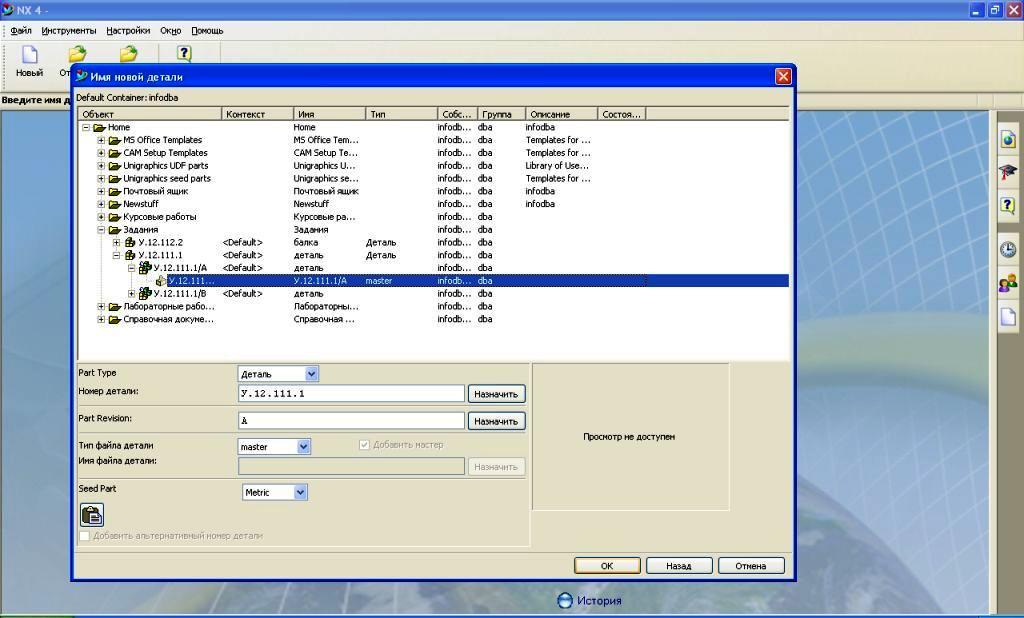Click the Отмена button
This screenshot has width=1024, height=618.
(x=751, y=566)
